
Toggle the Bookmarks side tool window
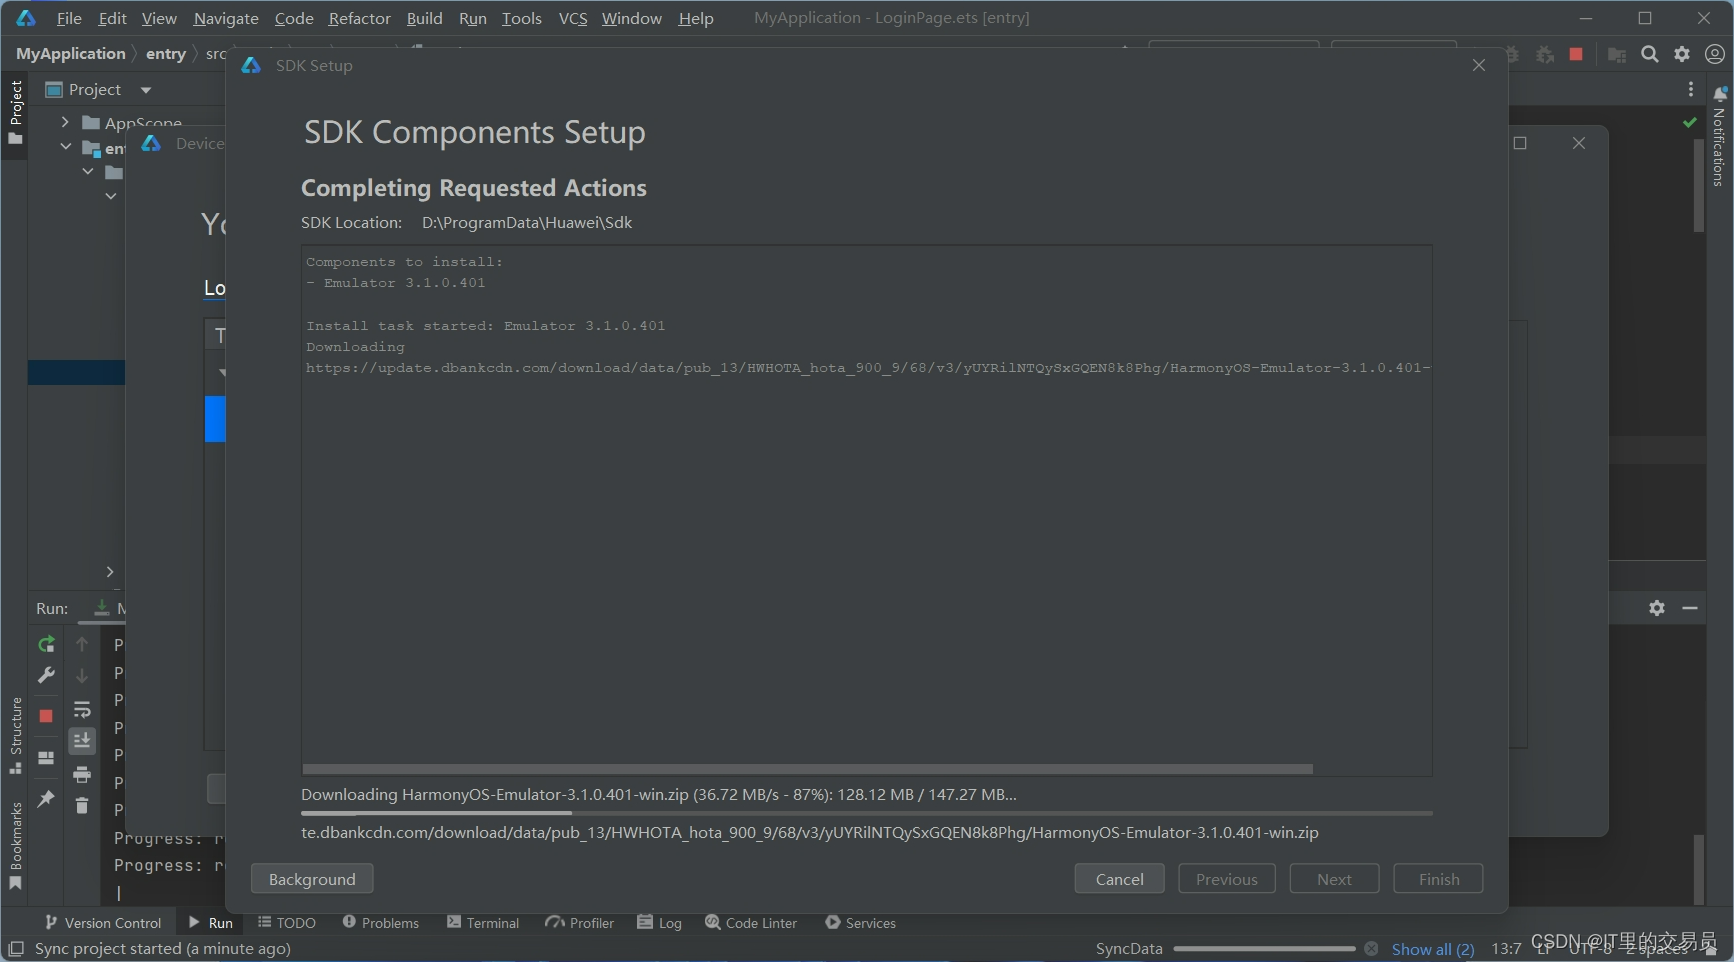pos(15,846)
